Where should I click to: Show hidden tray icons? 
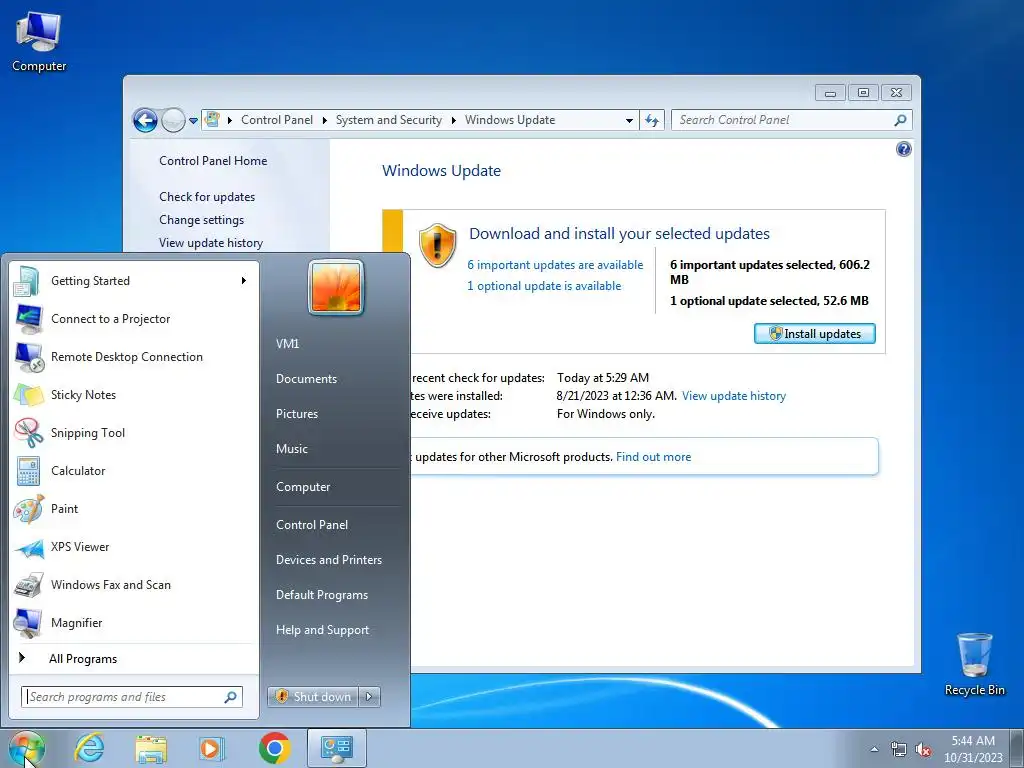874,749
